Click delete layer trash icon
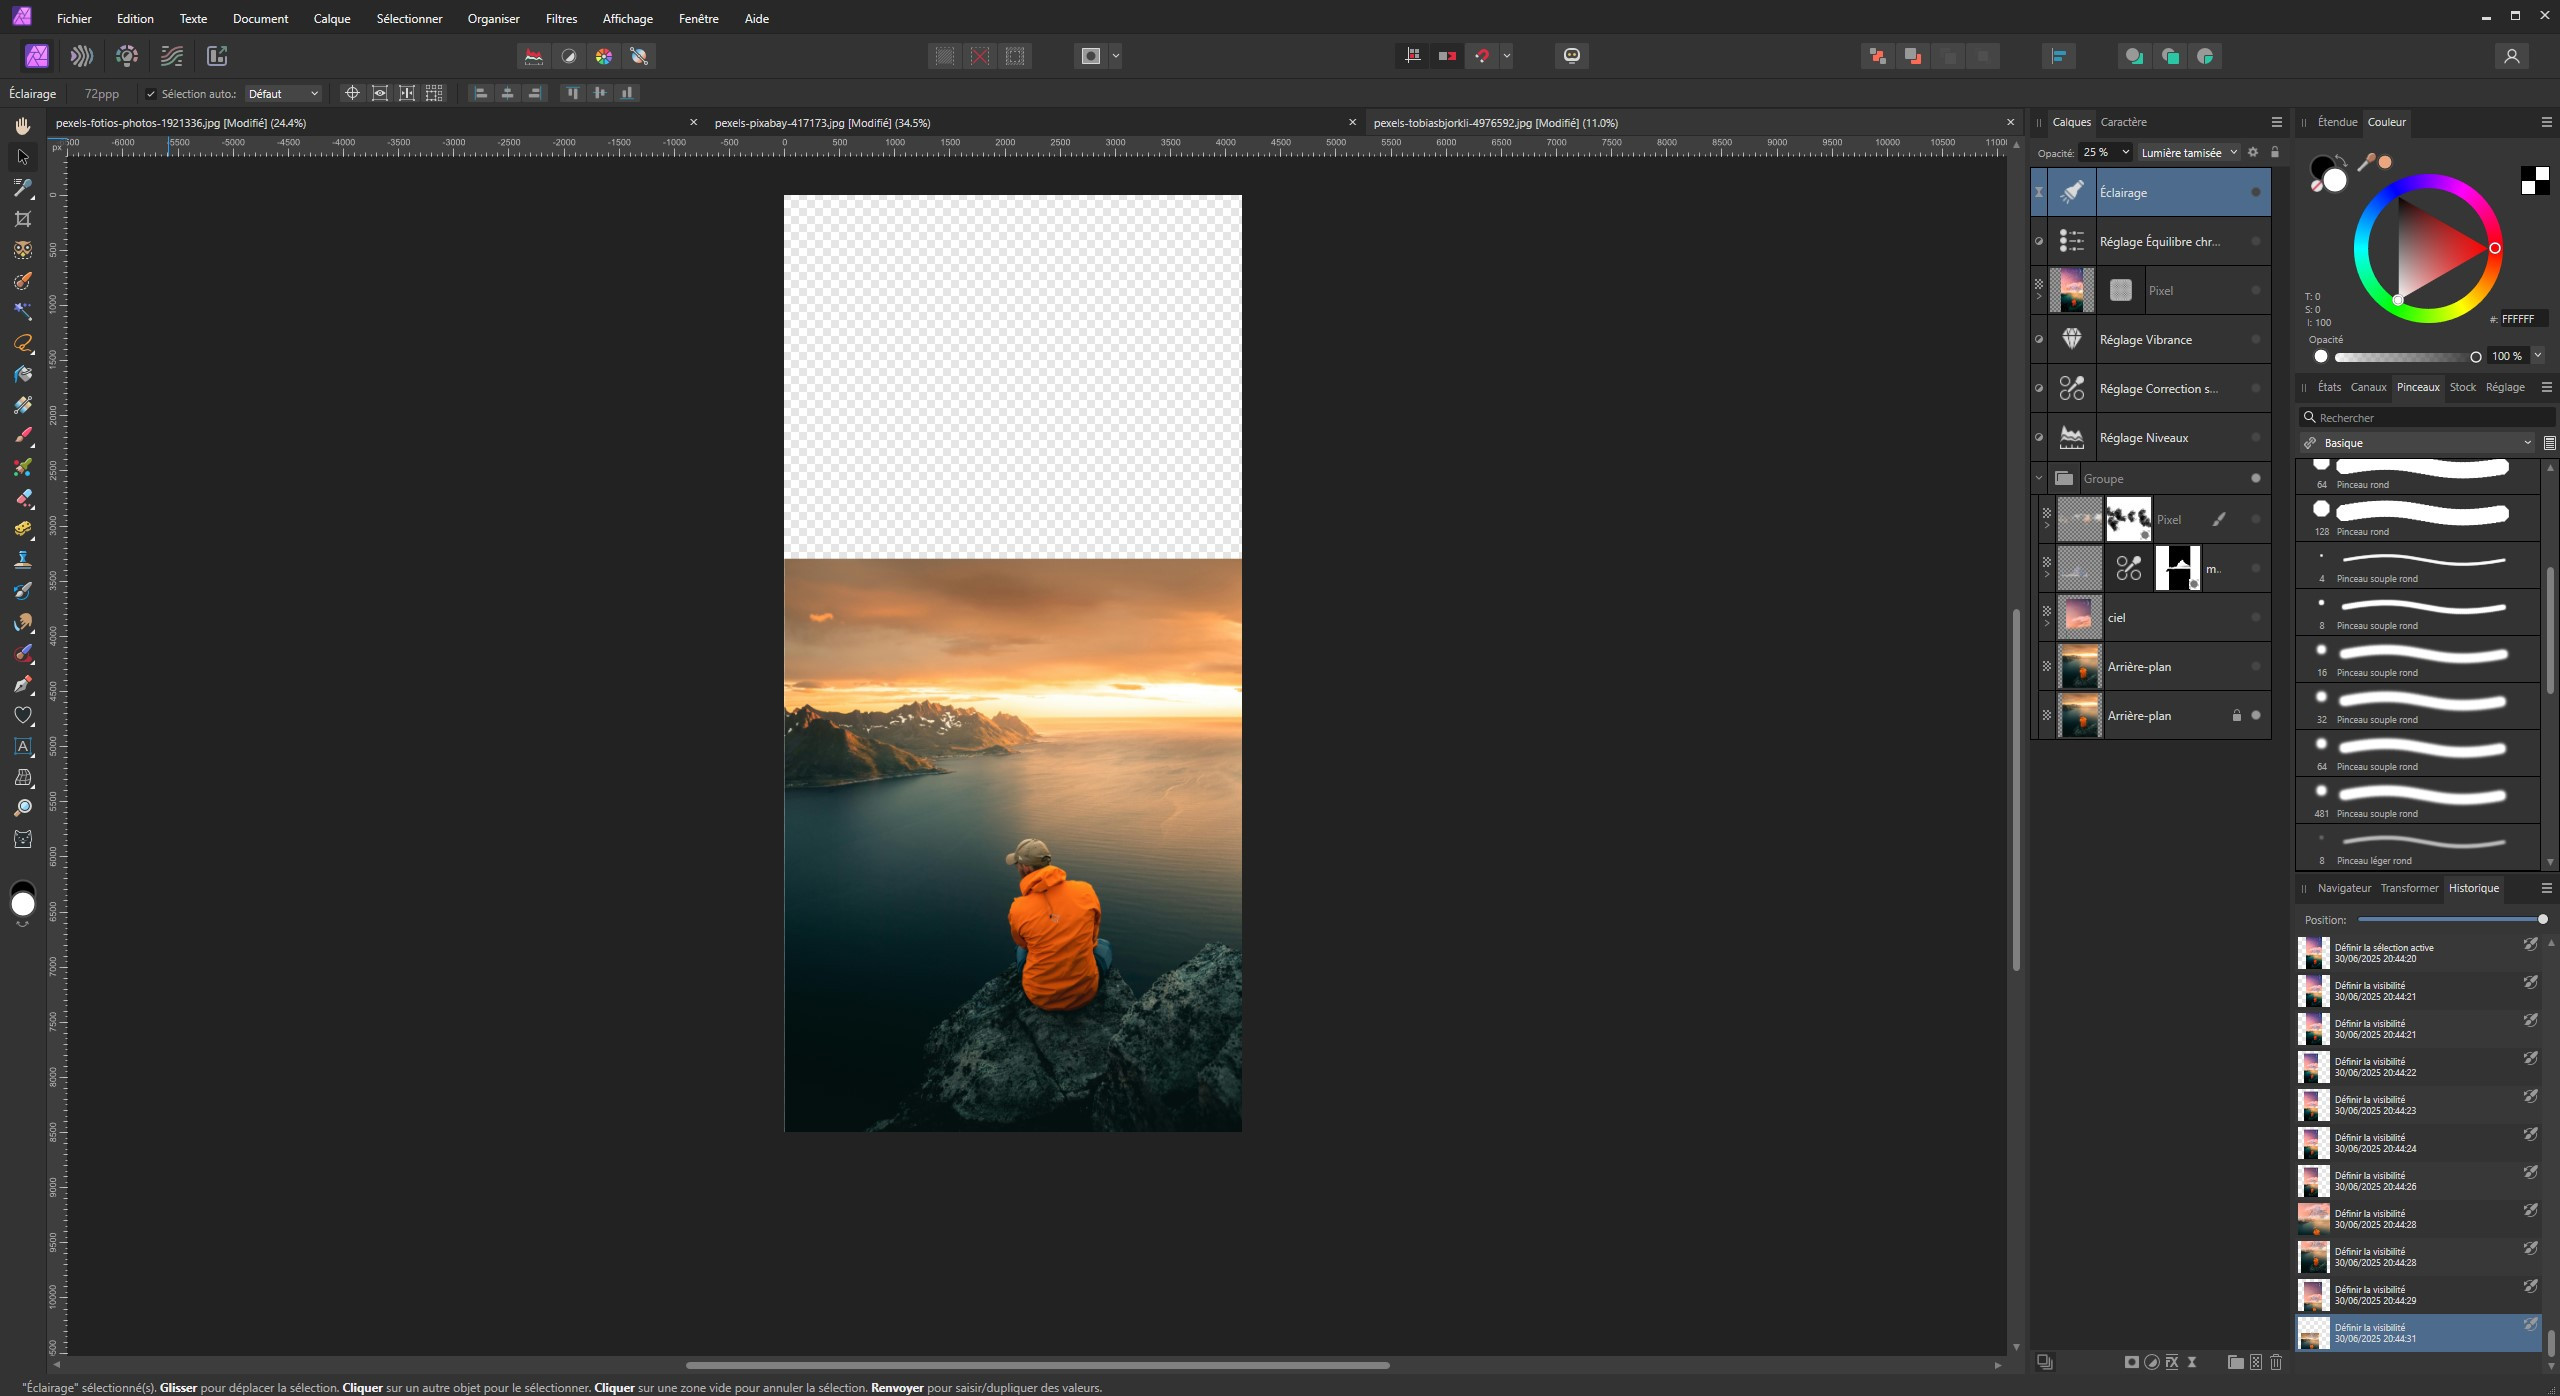Viewport: 2560px width, 1396px height. 2276,1362
